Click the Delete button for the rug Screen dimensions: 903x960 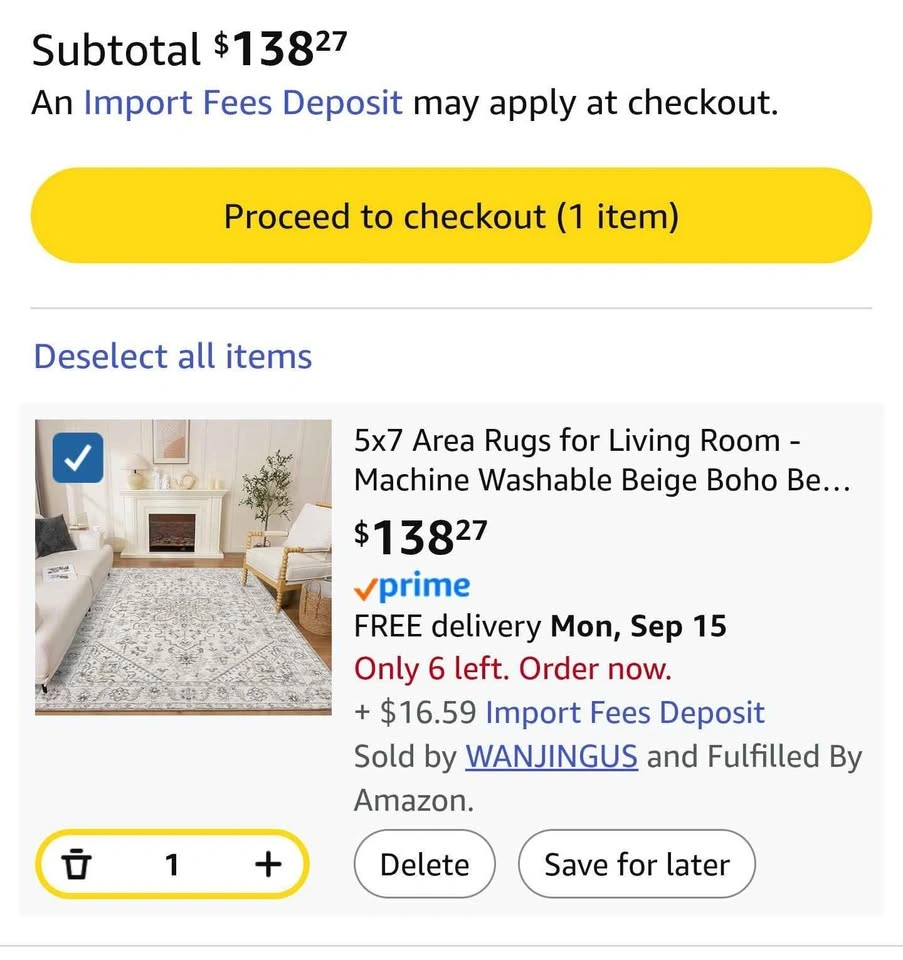click(x=425, y=864)
